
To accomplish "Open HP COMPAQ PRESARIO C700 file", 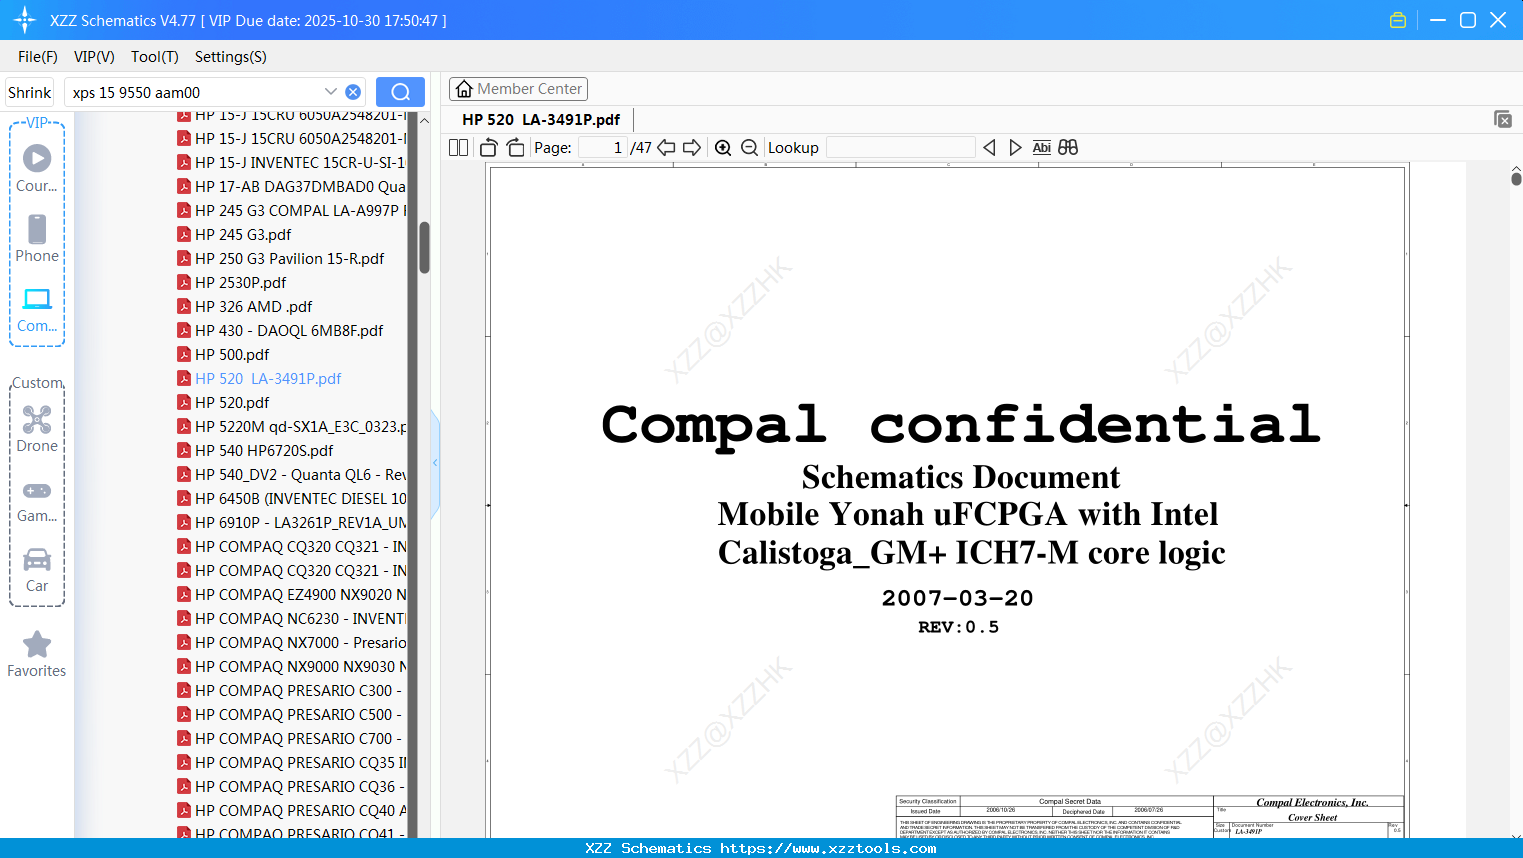I will (291, 738).
